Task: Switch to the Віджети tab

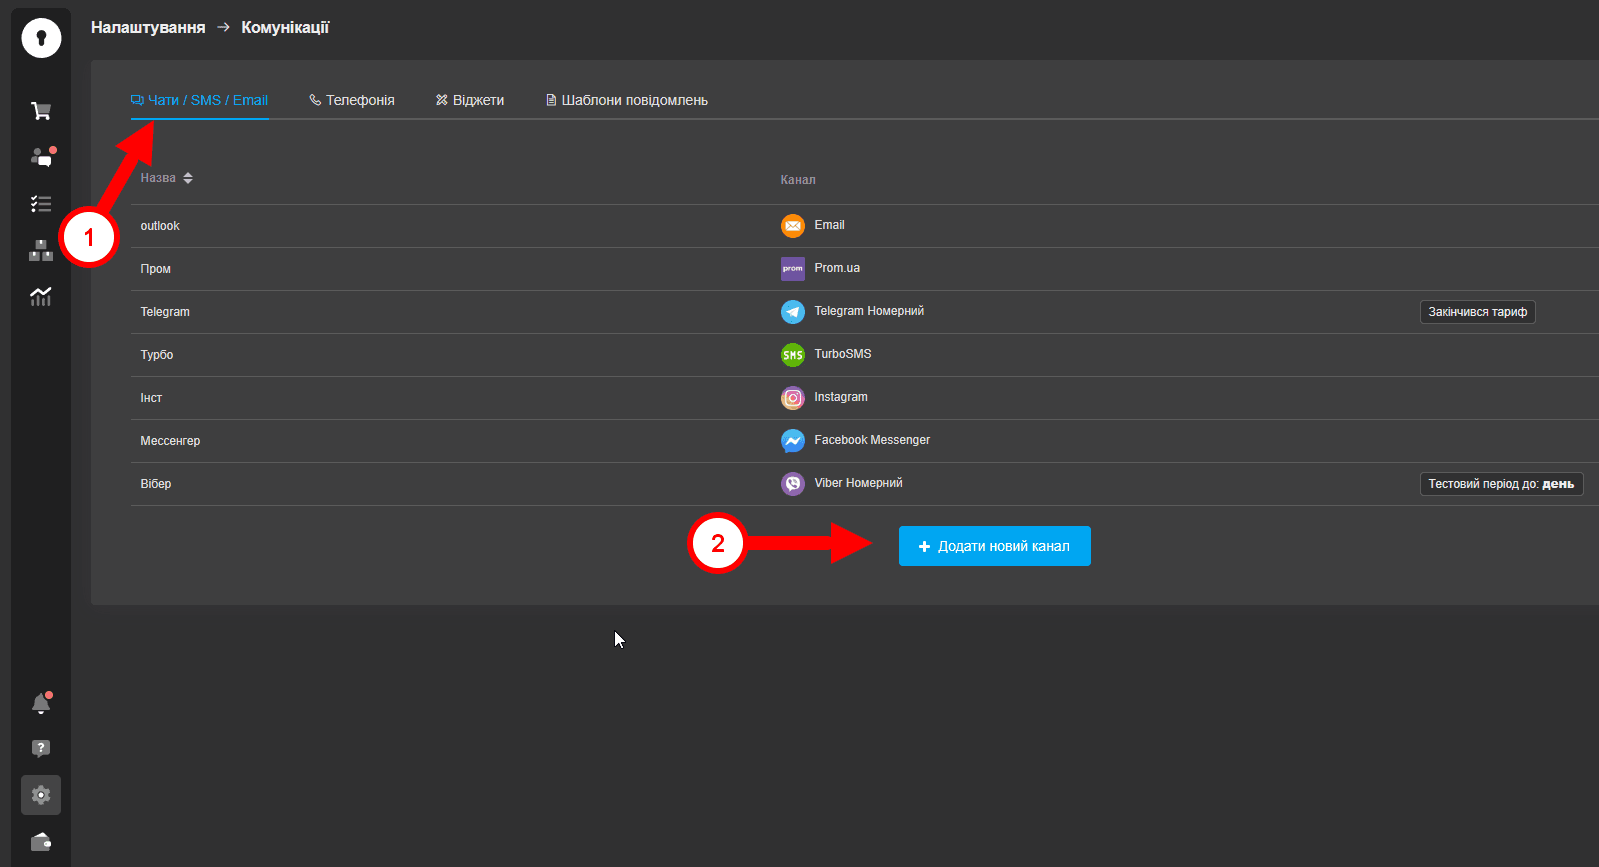Action: pos(470,100)
